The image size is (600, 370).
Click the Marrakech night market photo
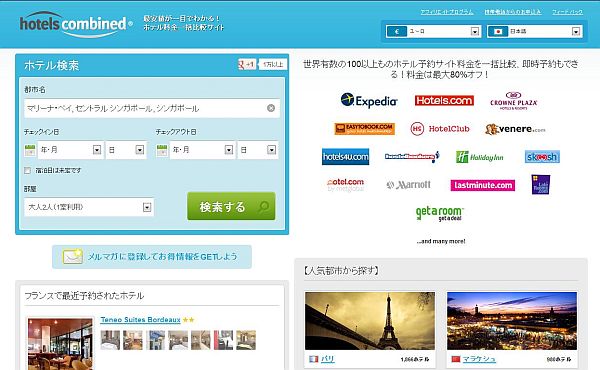[x=512, y=321]
